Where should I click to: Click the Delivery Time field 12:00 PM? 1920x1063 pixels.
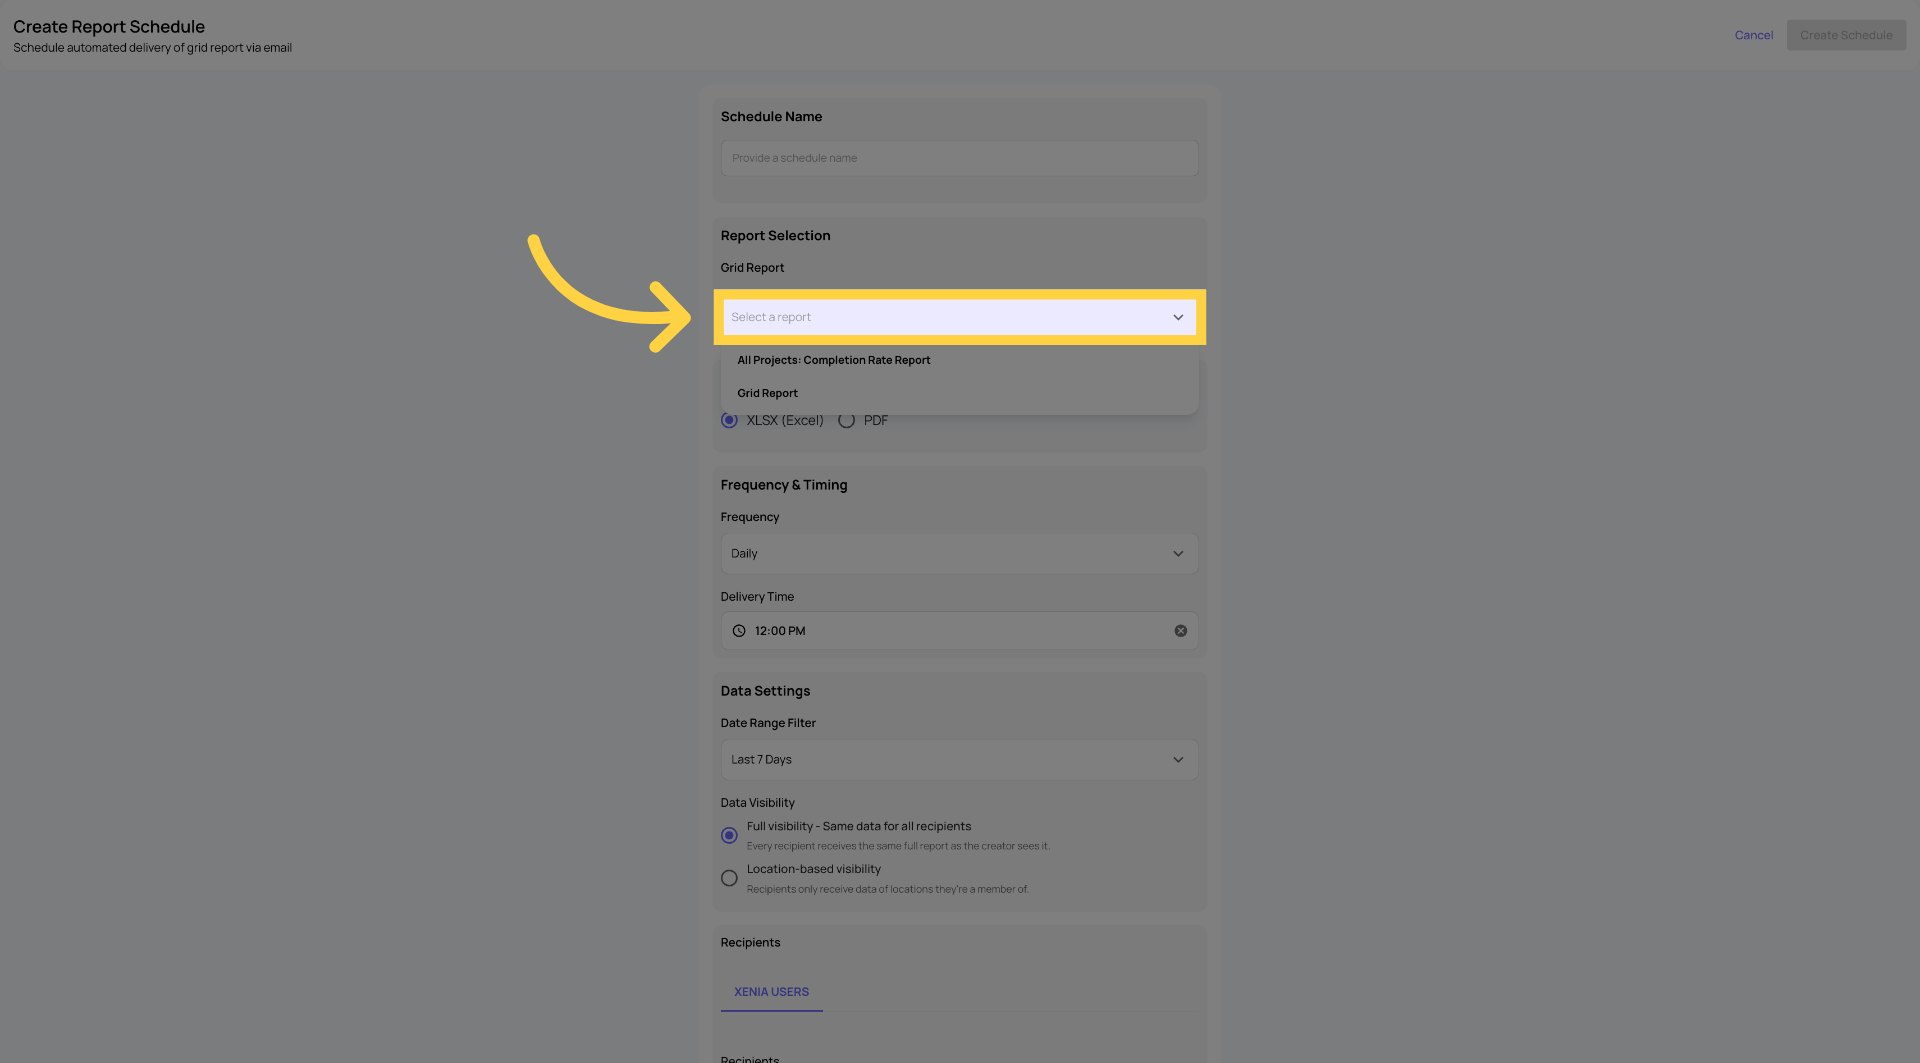point(959,631)
